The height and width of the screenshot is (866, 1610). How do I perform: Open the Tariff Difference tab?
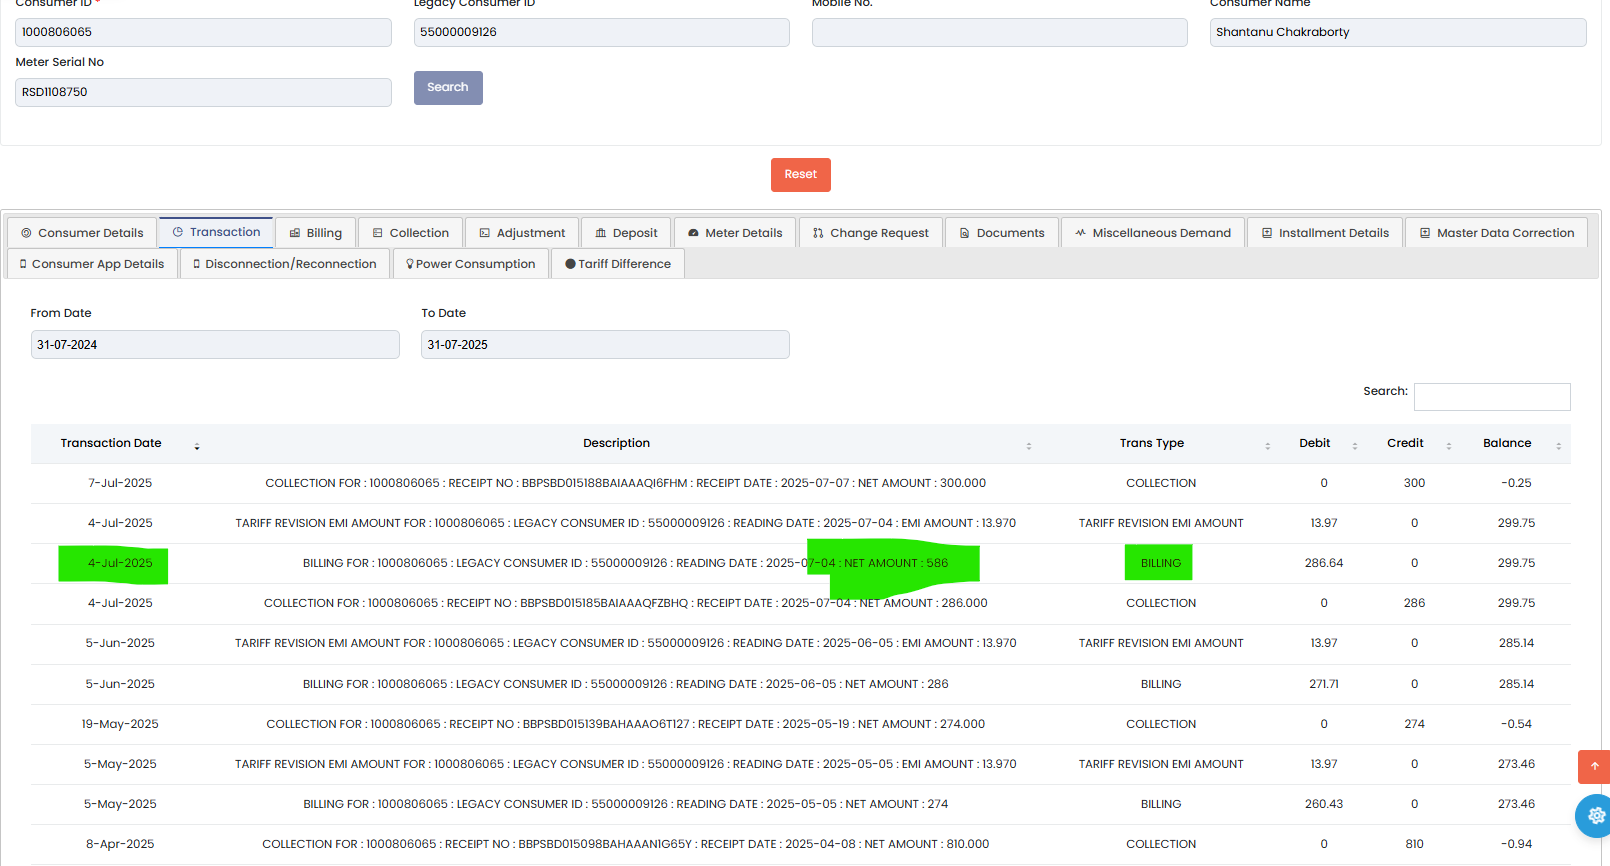tap(618, 264)
